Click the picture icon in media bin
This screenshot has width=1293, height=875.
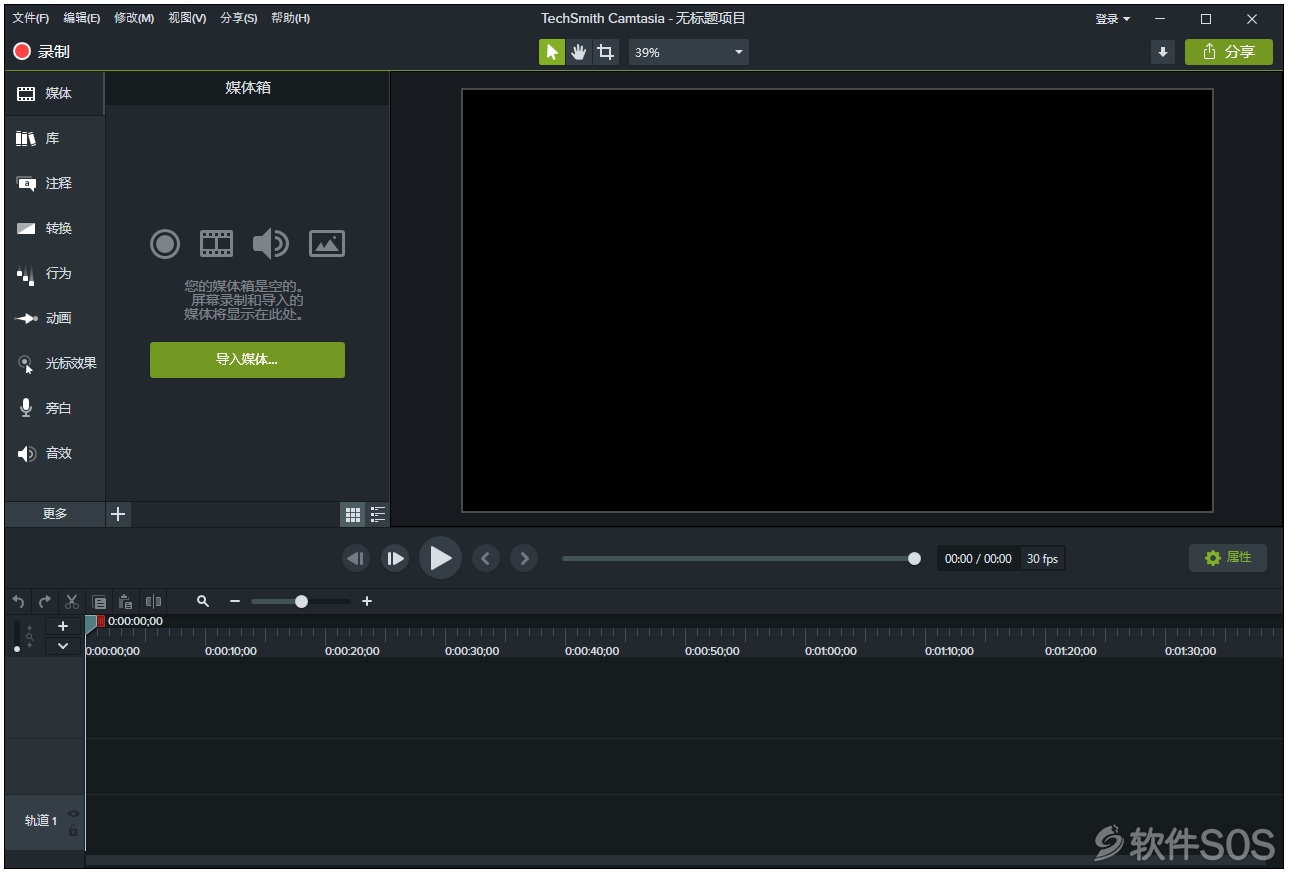[327, 243]
